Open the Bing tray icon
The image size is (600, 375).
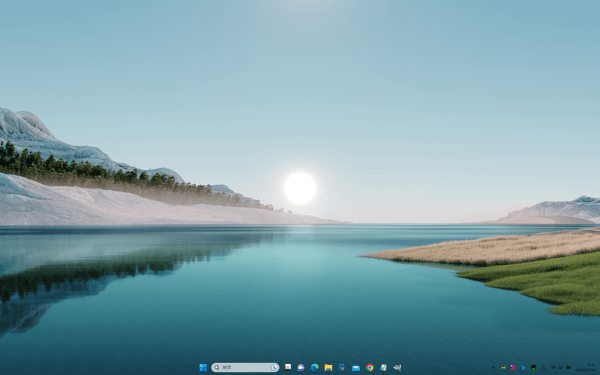523,367
